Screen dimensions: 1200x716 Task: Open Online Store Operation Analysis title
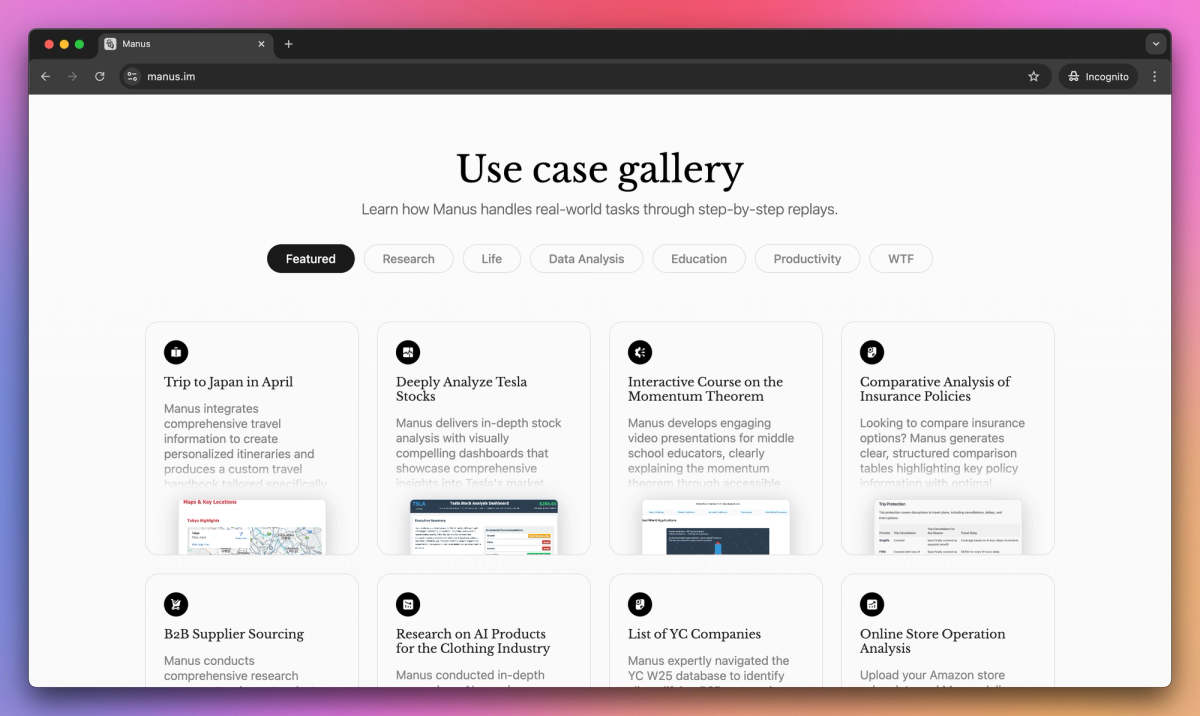(x=932, y=641)
